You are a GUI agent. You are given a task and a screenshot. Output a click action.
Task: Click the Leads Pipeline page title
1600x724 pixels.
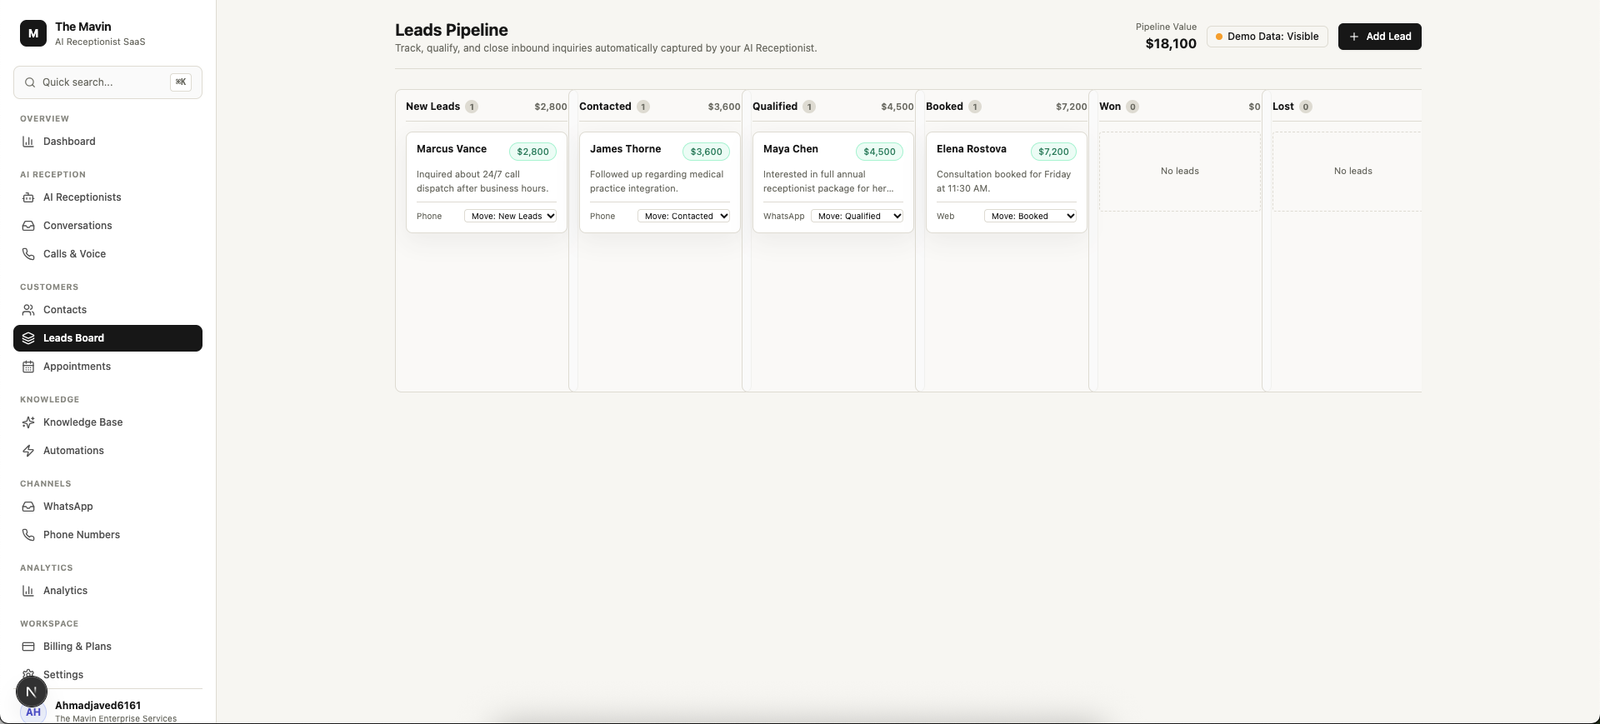click(x=451, y=30)
